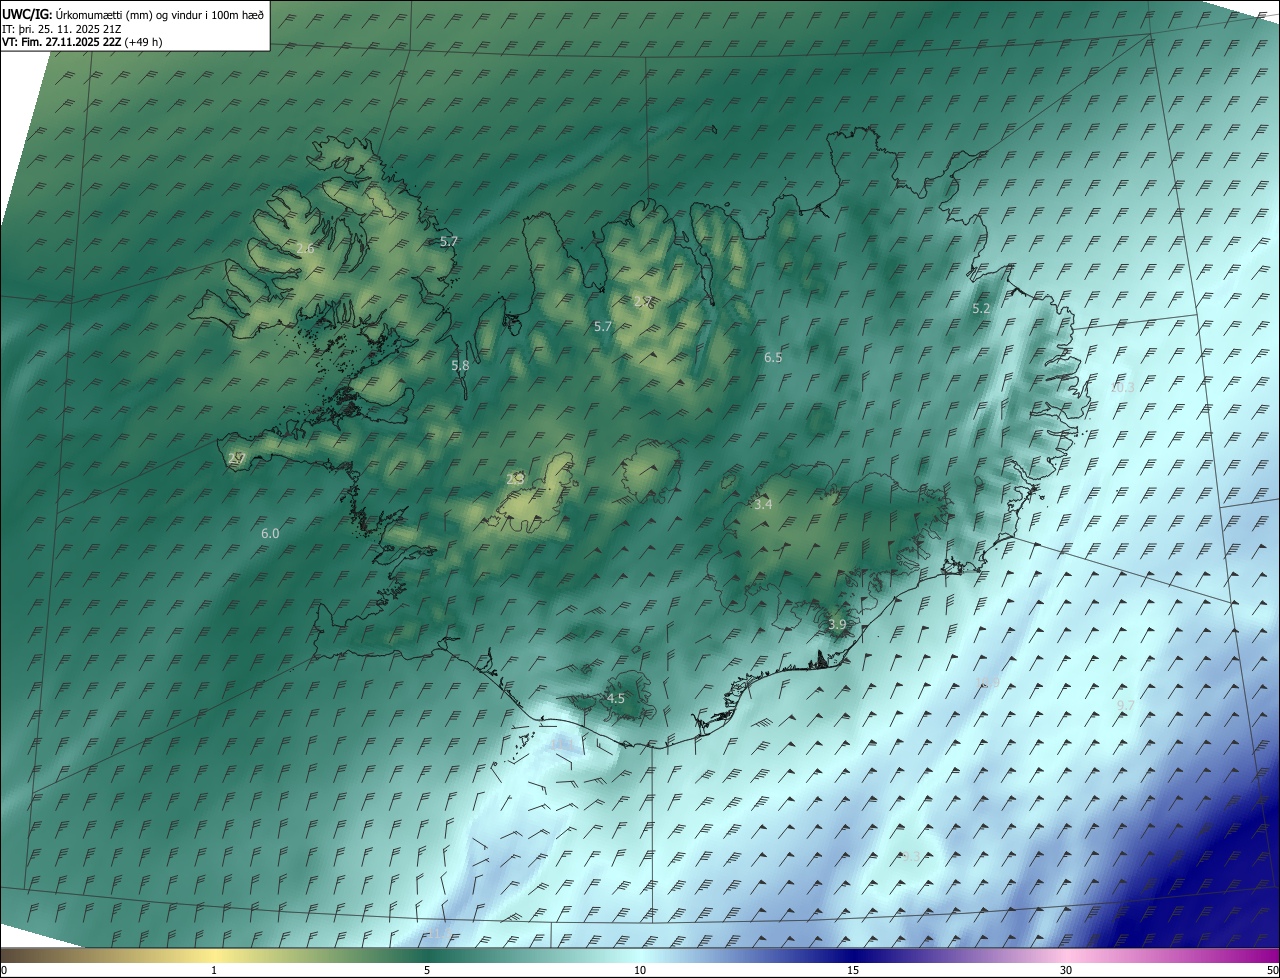1280x978 pixels.
Task: Click the '50' label on the colour scale
Action: point(1272,970)
